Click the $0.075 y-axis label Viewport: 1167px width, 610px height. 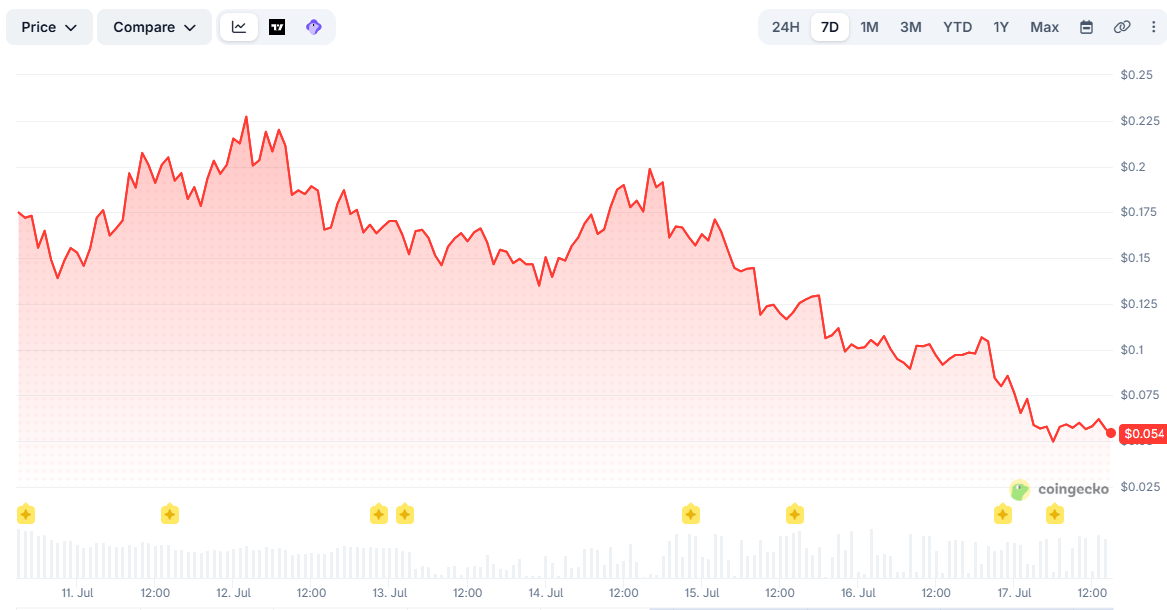pyautogui.click(x=1140, y=395)
